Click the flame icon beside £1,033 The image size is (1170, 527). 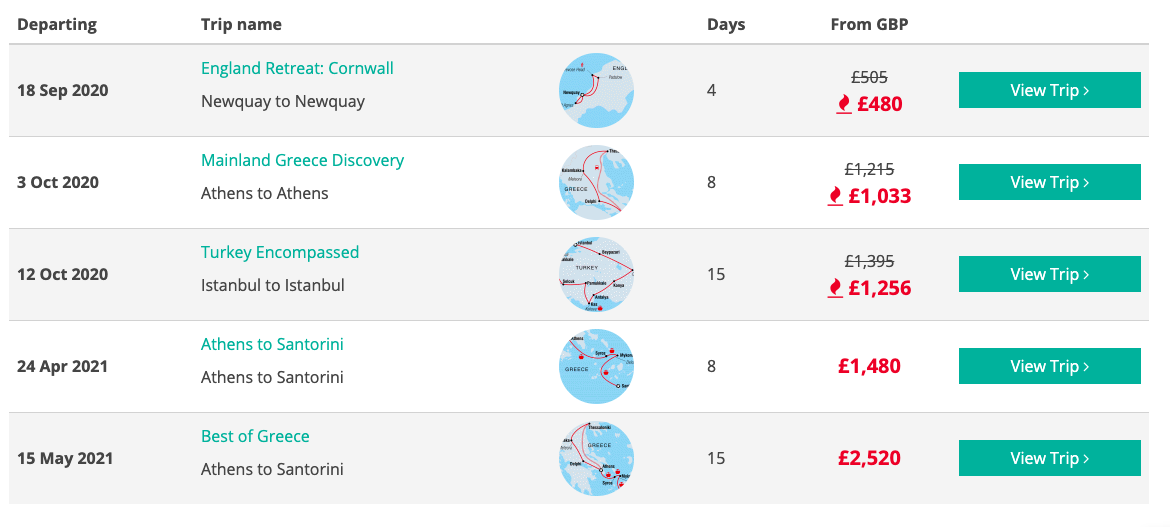click(835, 196)
